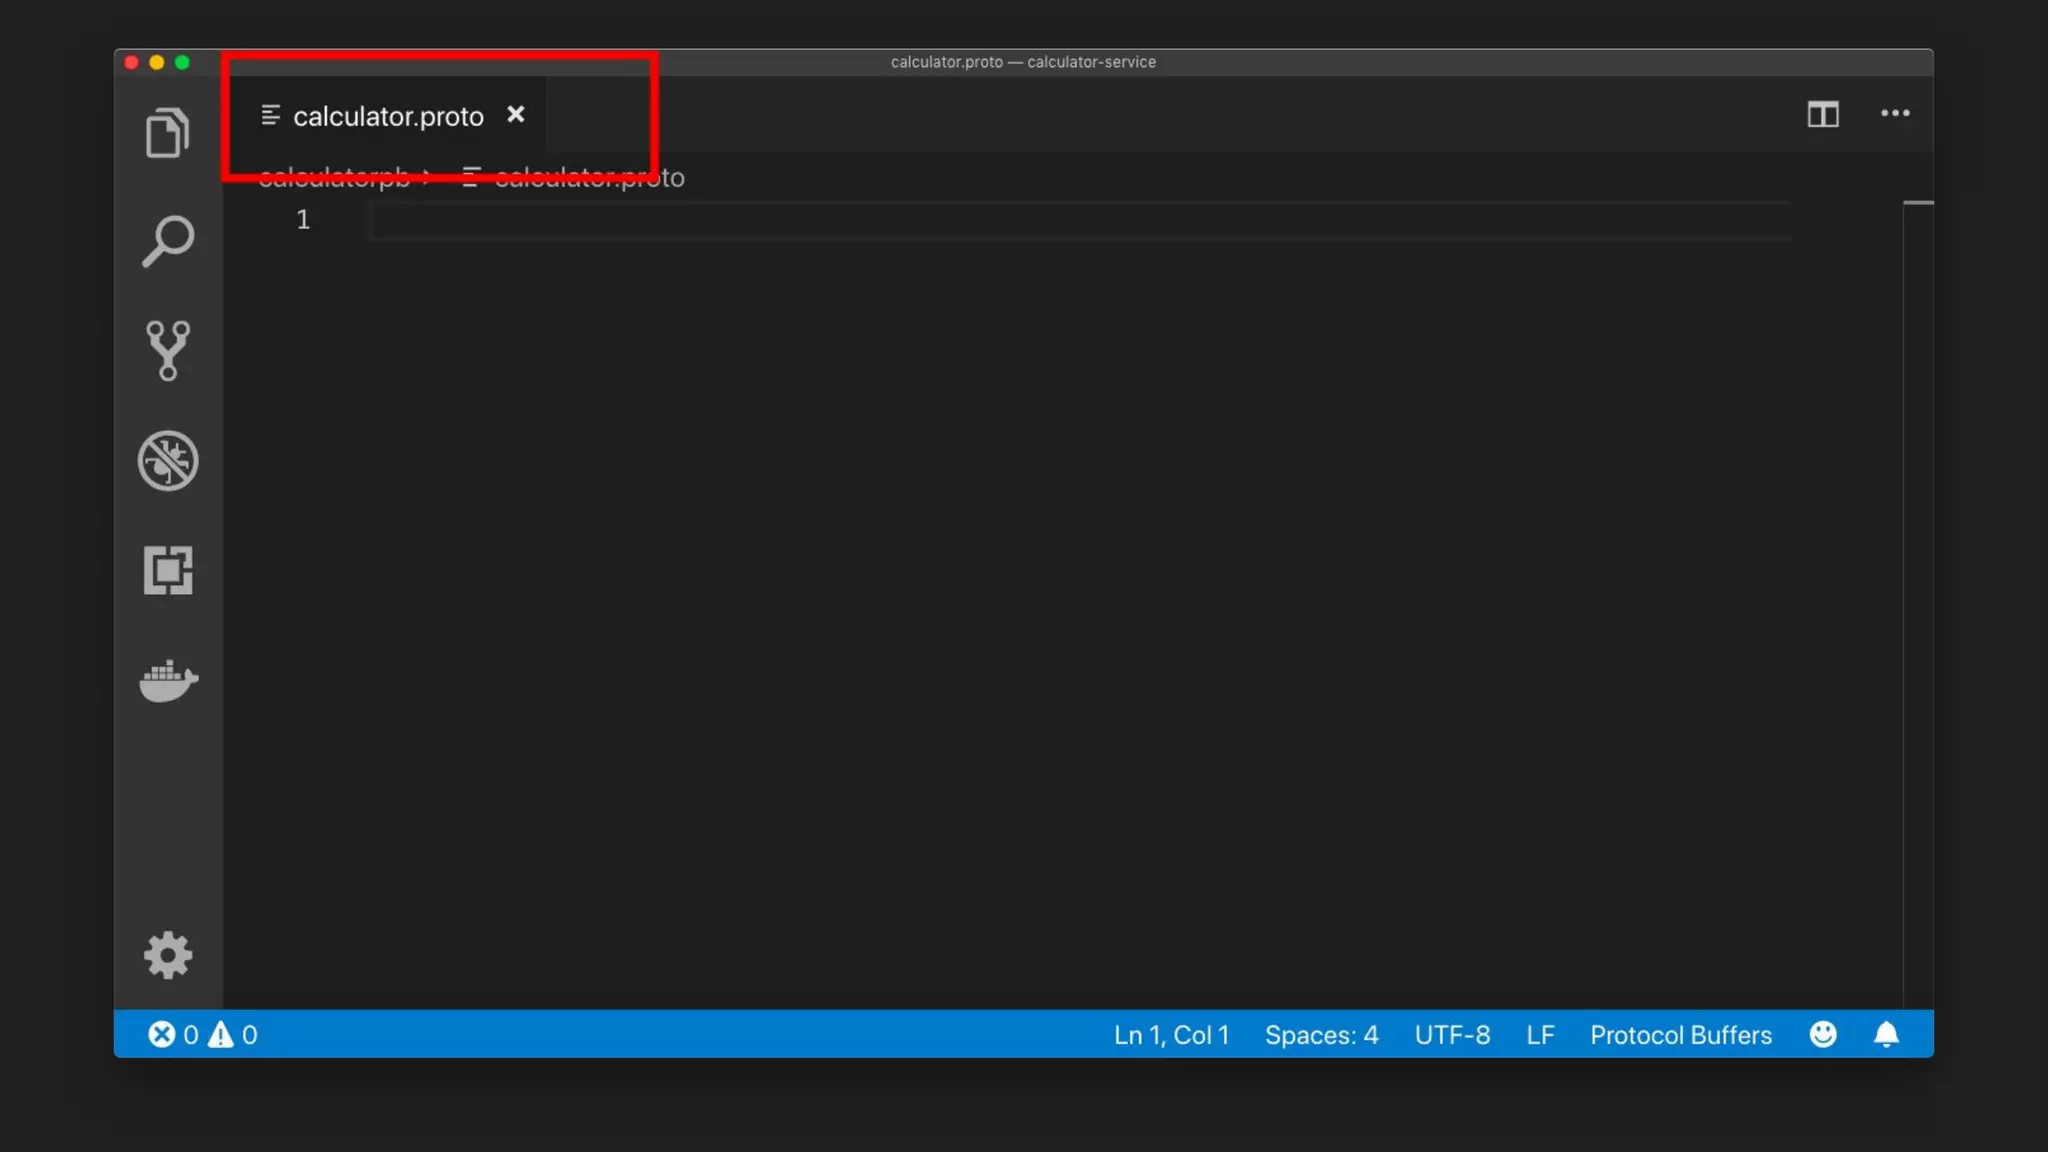Change the Protocol Buffers language mode

[1680, 1035]
